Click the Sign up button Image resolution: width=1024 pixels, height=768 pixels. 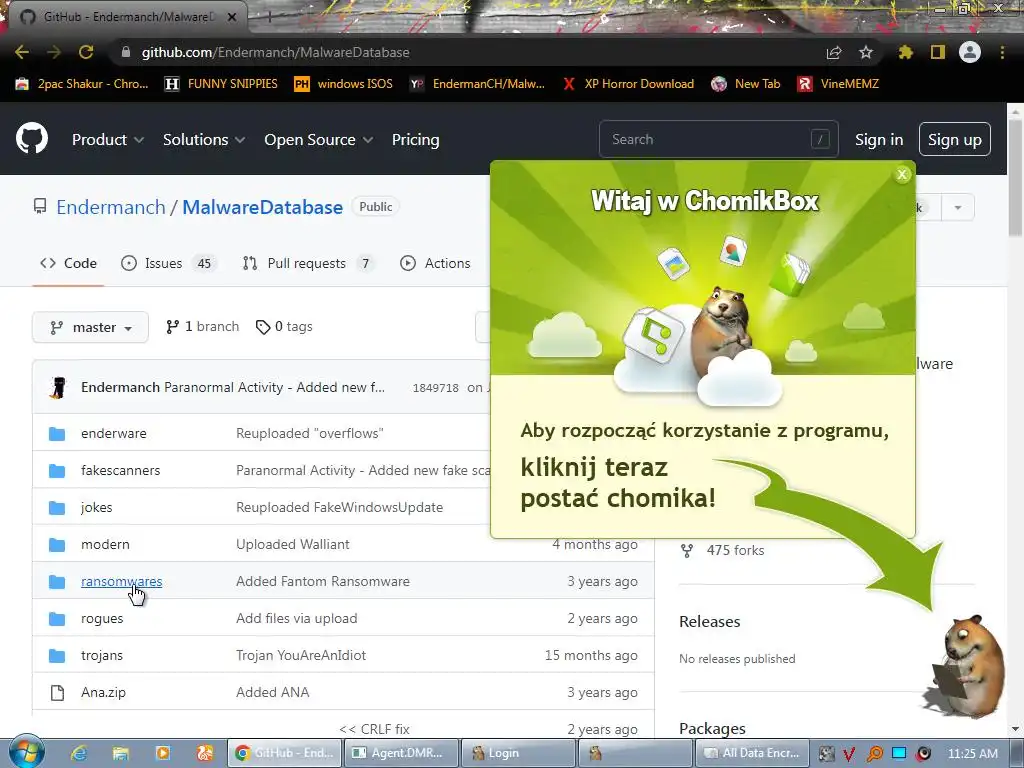[955, 139]
